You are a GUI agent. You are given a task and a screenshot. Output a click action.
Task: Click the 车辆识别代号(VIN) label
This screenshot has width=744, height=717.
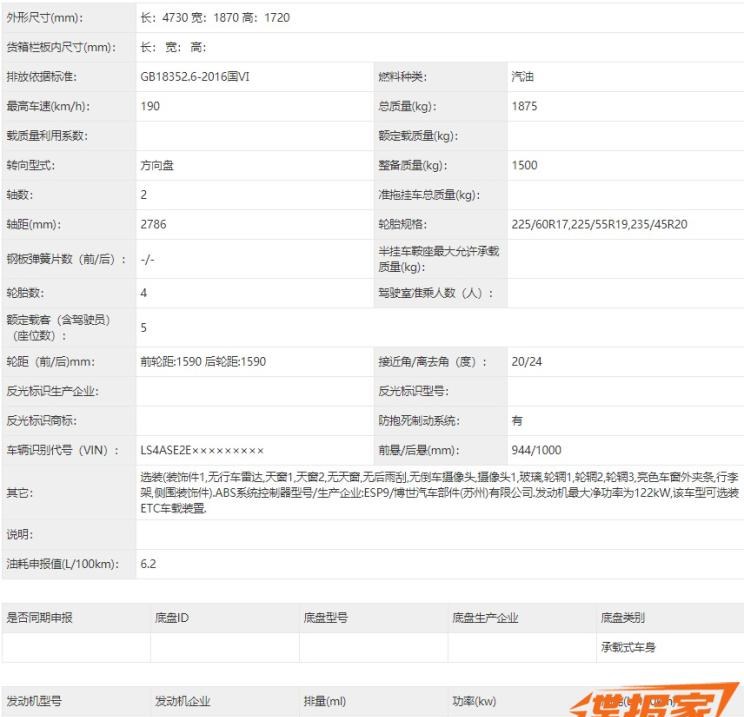63,450
